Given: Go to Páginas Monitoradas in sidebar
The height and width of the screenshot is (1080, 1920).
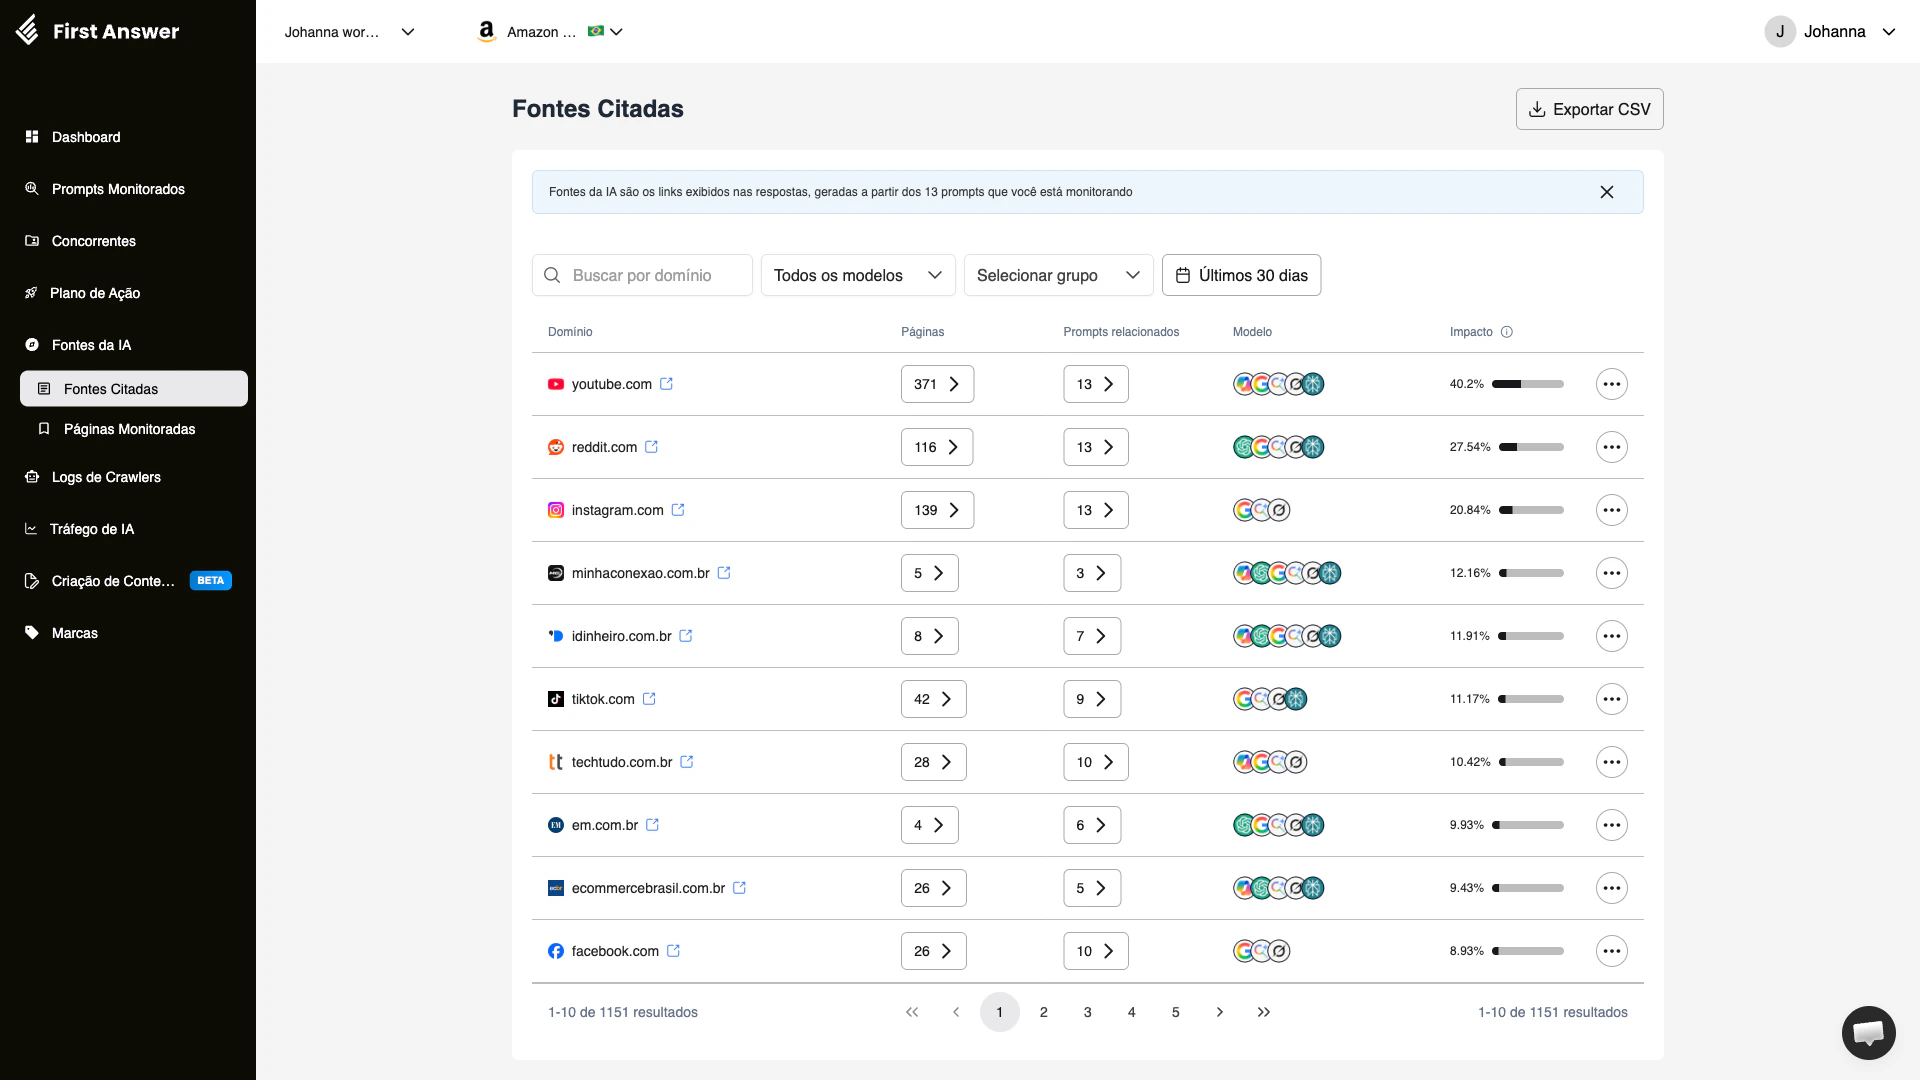Looking at the screenshot, I should click(x=129, y=429).
